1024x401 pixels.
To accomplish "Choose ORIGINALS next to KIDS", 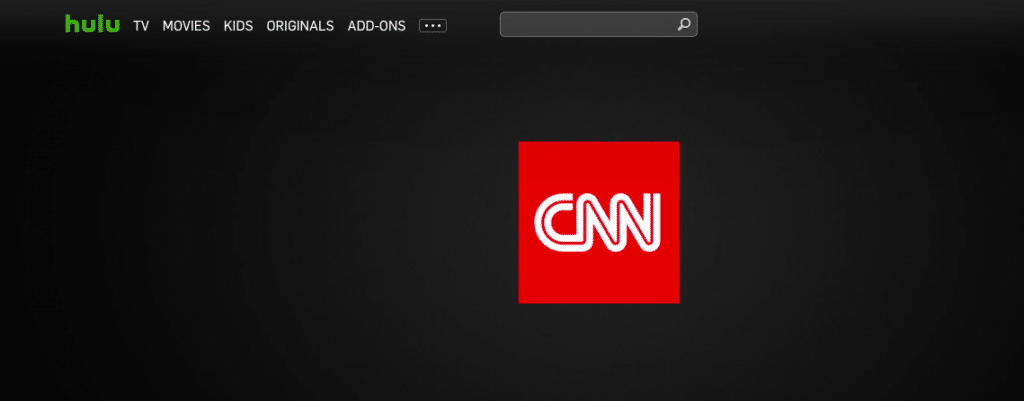I will pyautogui.click(x=300, y=26).
